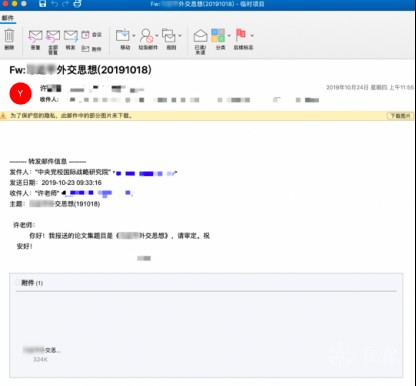Reply to the email
Image resolution: width=416 pixels, height=386 pixels.
[35, 36]
